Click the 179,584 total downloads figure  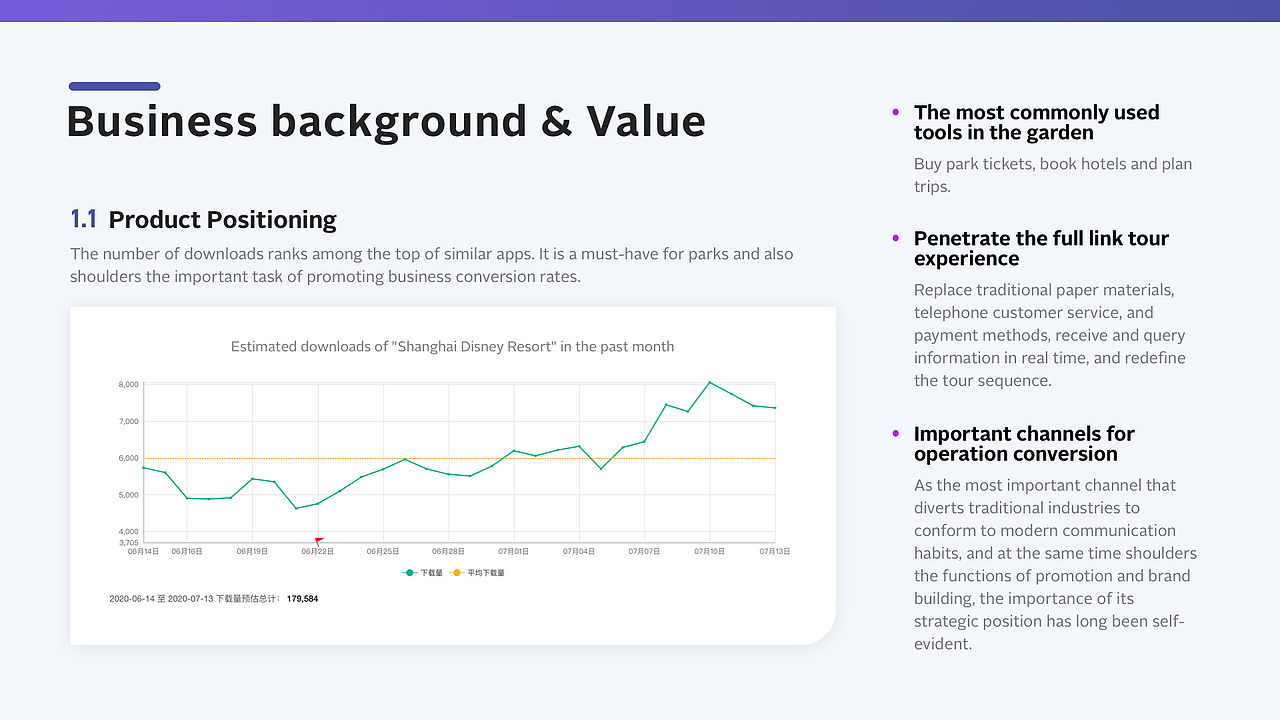coord(302,599)
